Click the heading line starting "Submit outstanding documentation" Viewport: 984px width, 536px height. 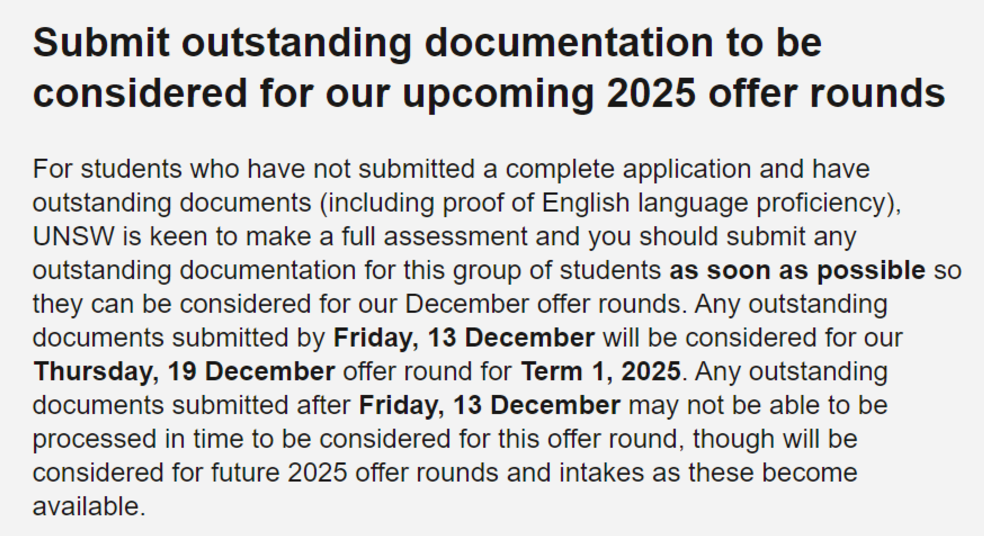(427, 43)
